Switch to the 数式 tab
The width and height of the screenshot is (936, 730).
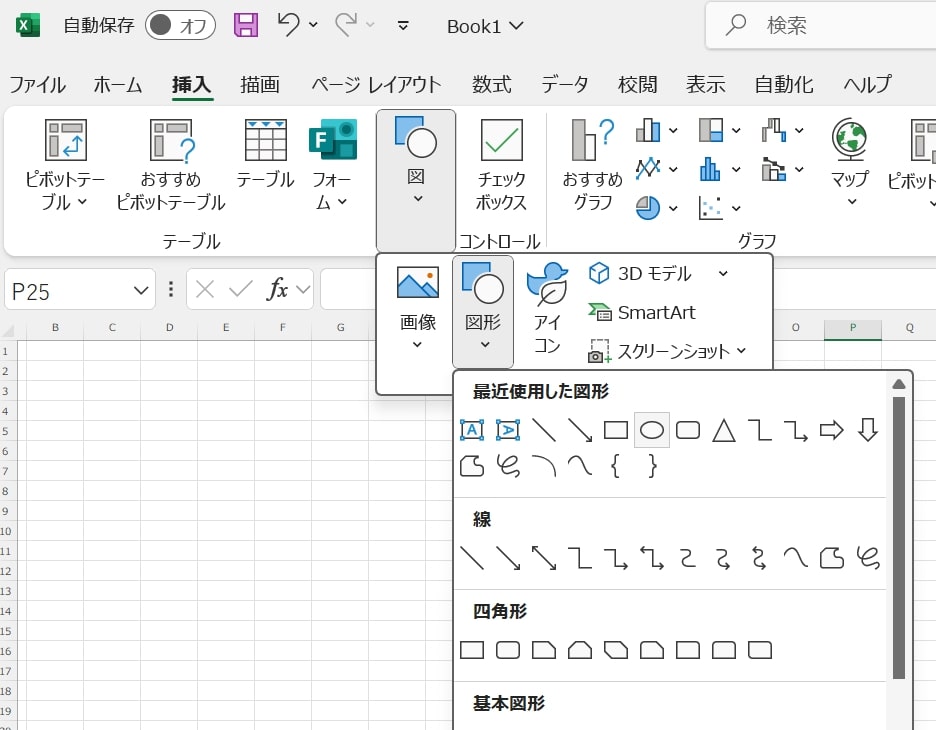[x=491, y=85]
